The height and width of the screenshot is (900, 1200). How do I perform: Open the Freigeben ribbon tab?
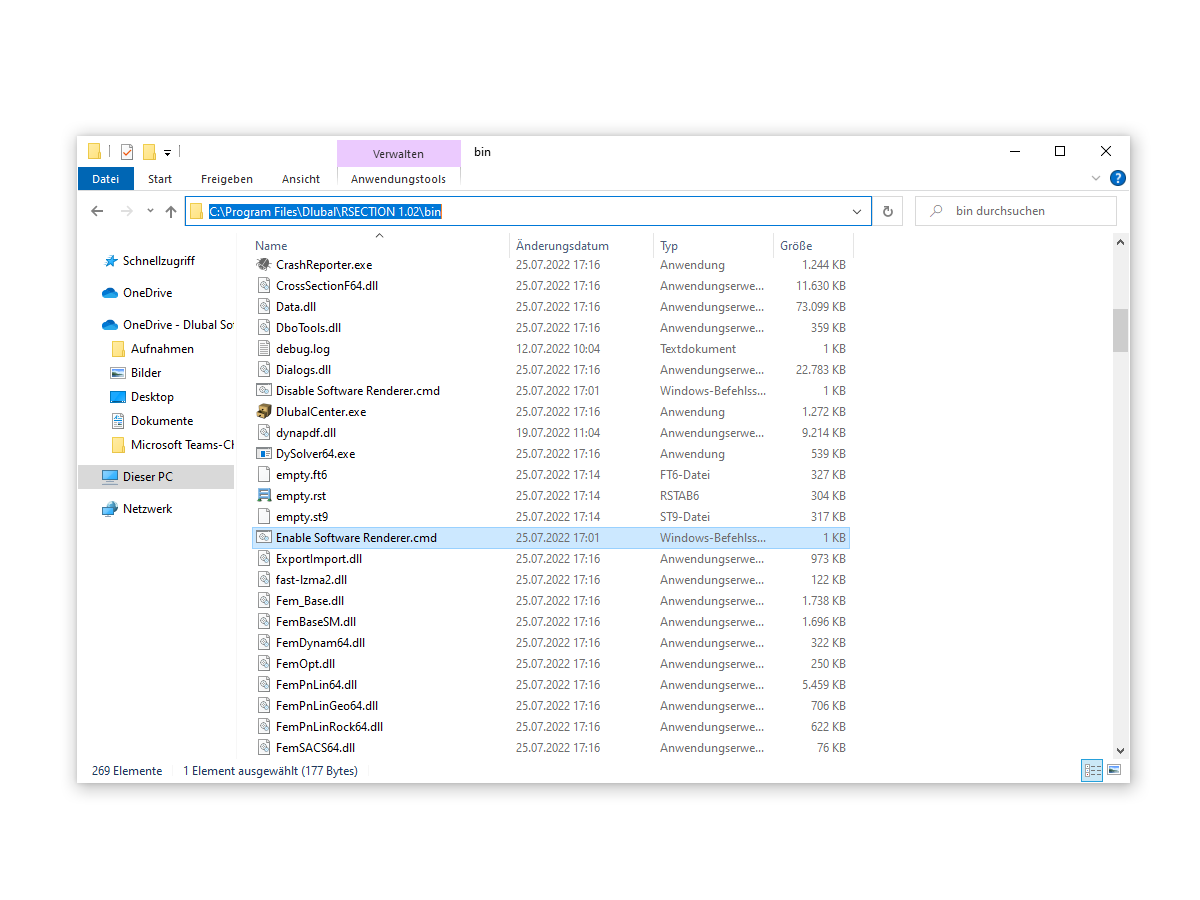point(227,179)
